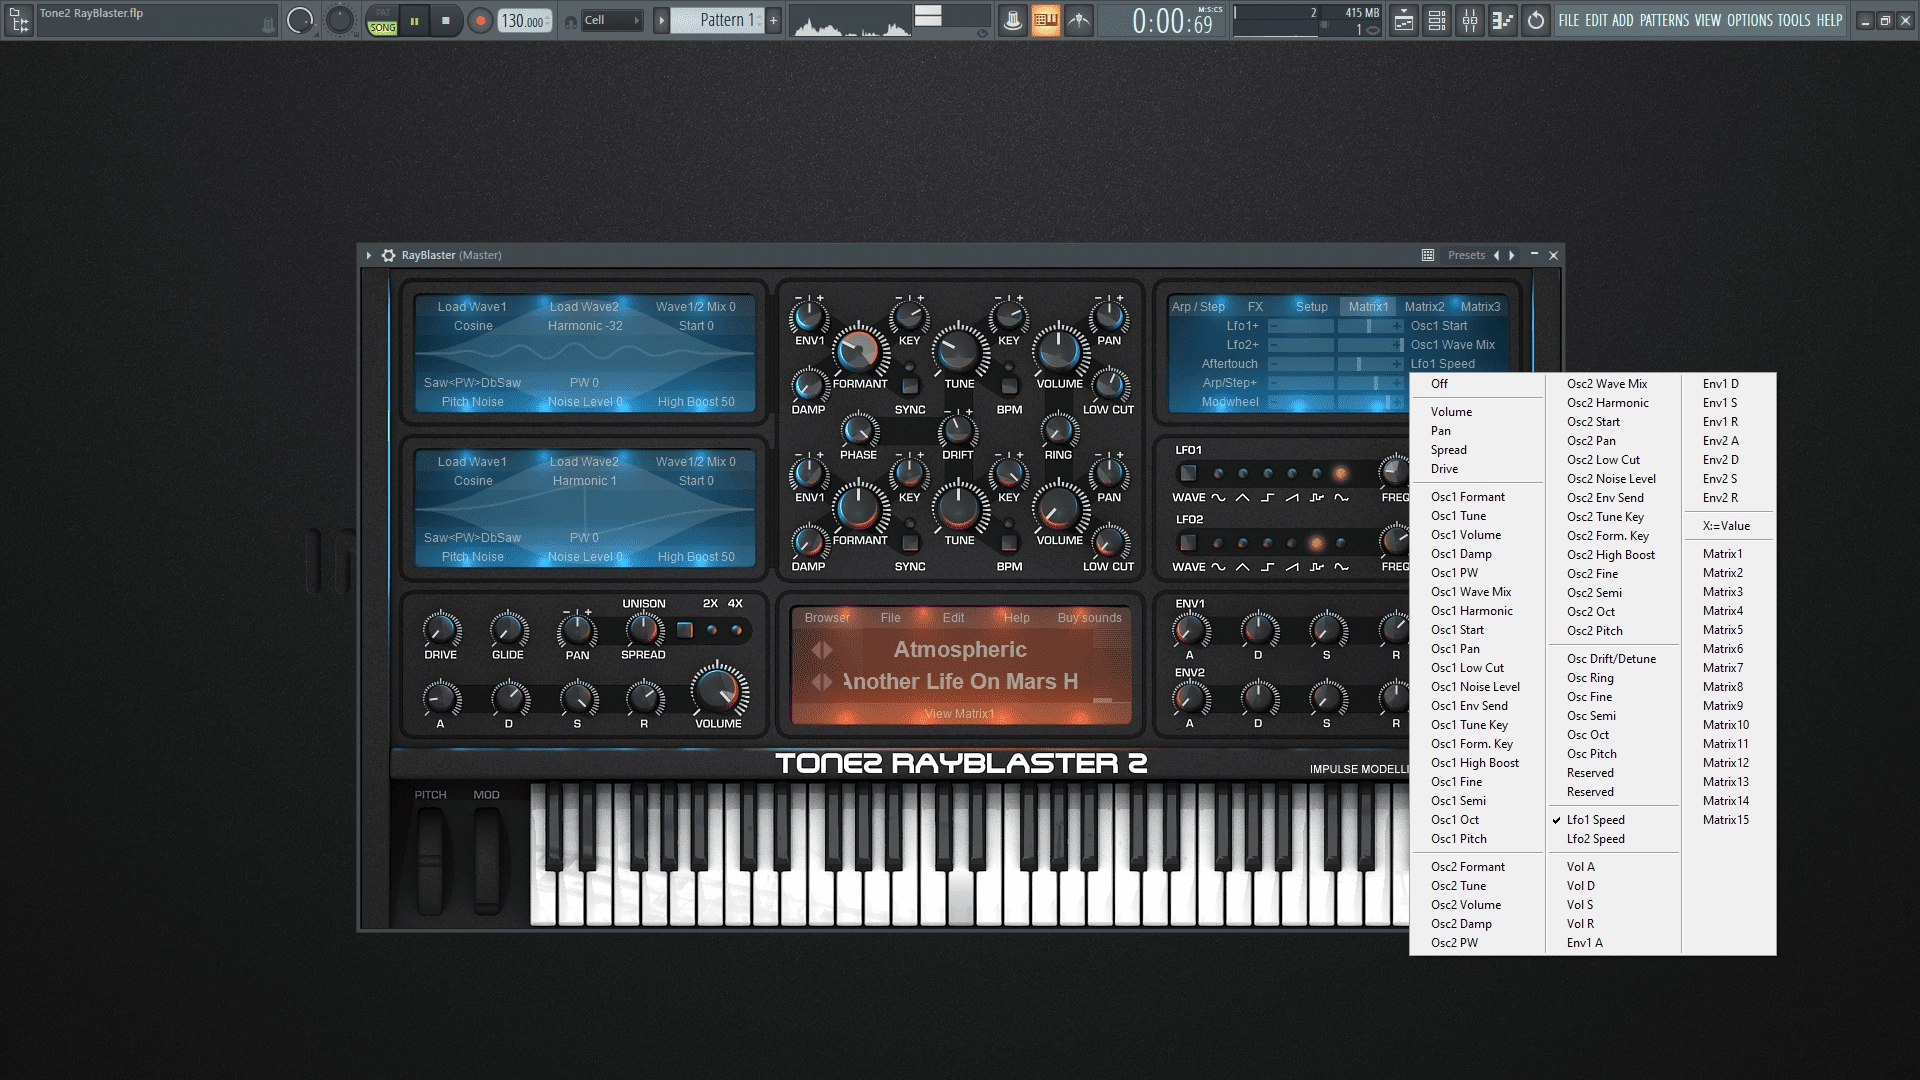Start recording with the red record button
Image resolution: width=1920 pixels, height=1080 pixels.
click(x=480, y=20)
